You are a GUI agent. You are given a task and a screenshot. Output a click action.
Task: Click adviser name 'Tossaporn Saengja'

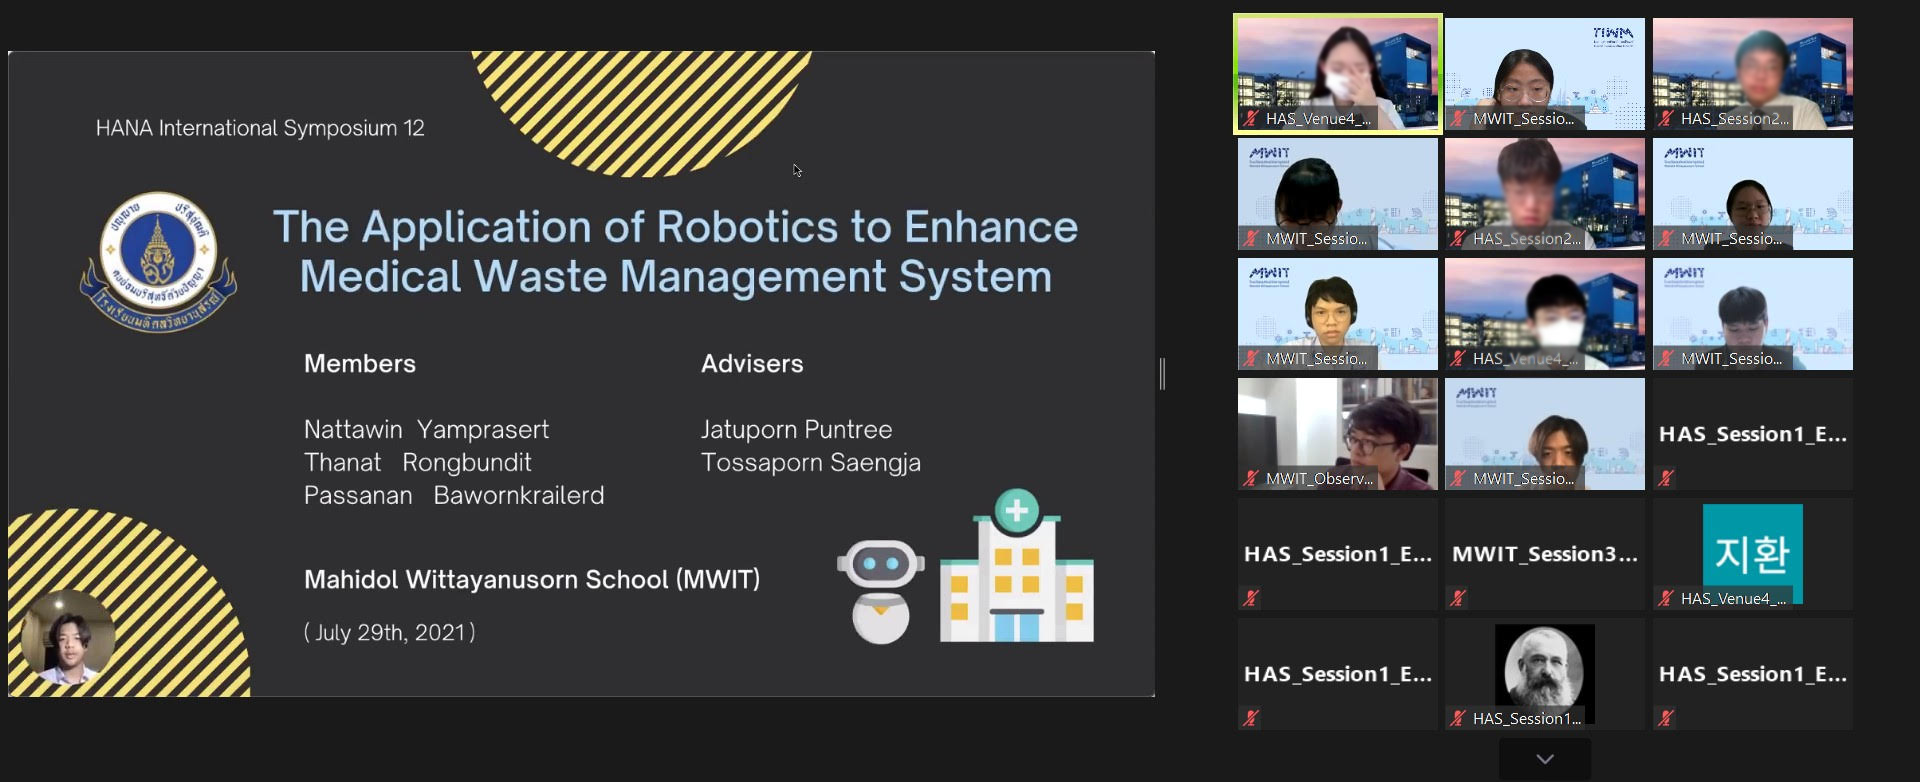[x=811, y=463]
